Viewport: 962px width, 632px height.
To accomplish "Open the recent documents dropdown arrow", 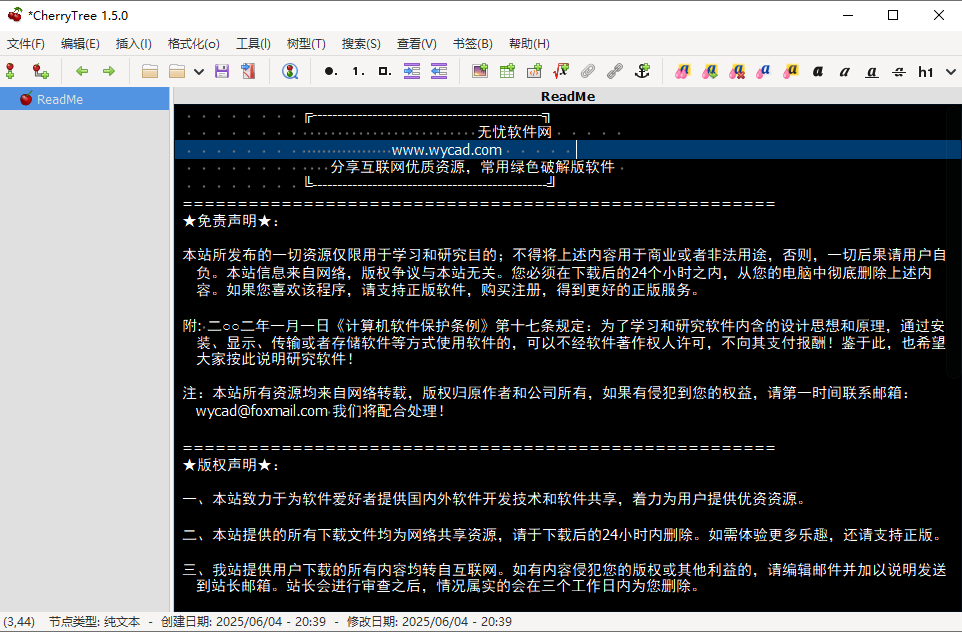I will 197,71.
